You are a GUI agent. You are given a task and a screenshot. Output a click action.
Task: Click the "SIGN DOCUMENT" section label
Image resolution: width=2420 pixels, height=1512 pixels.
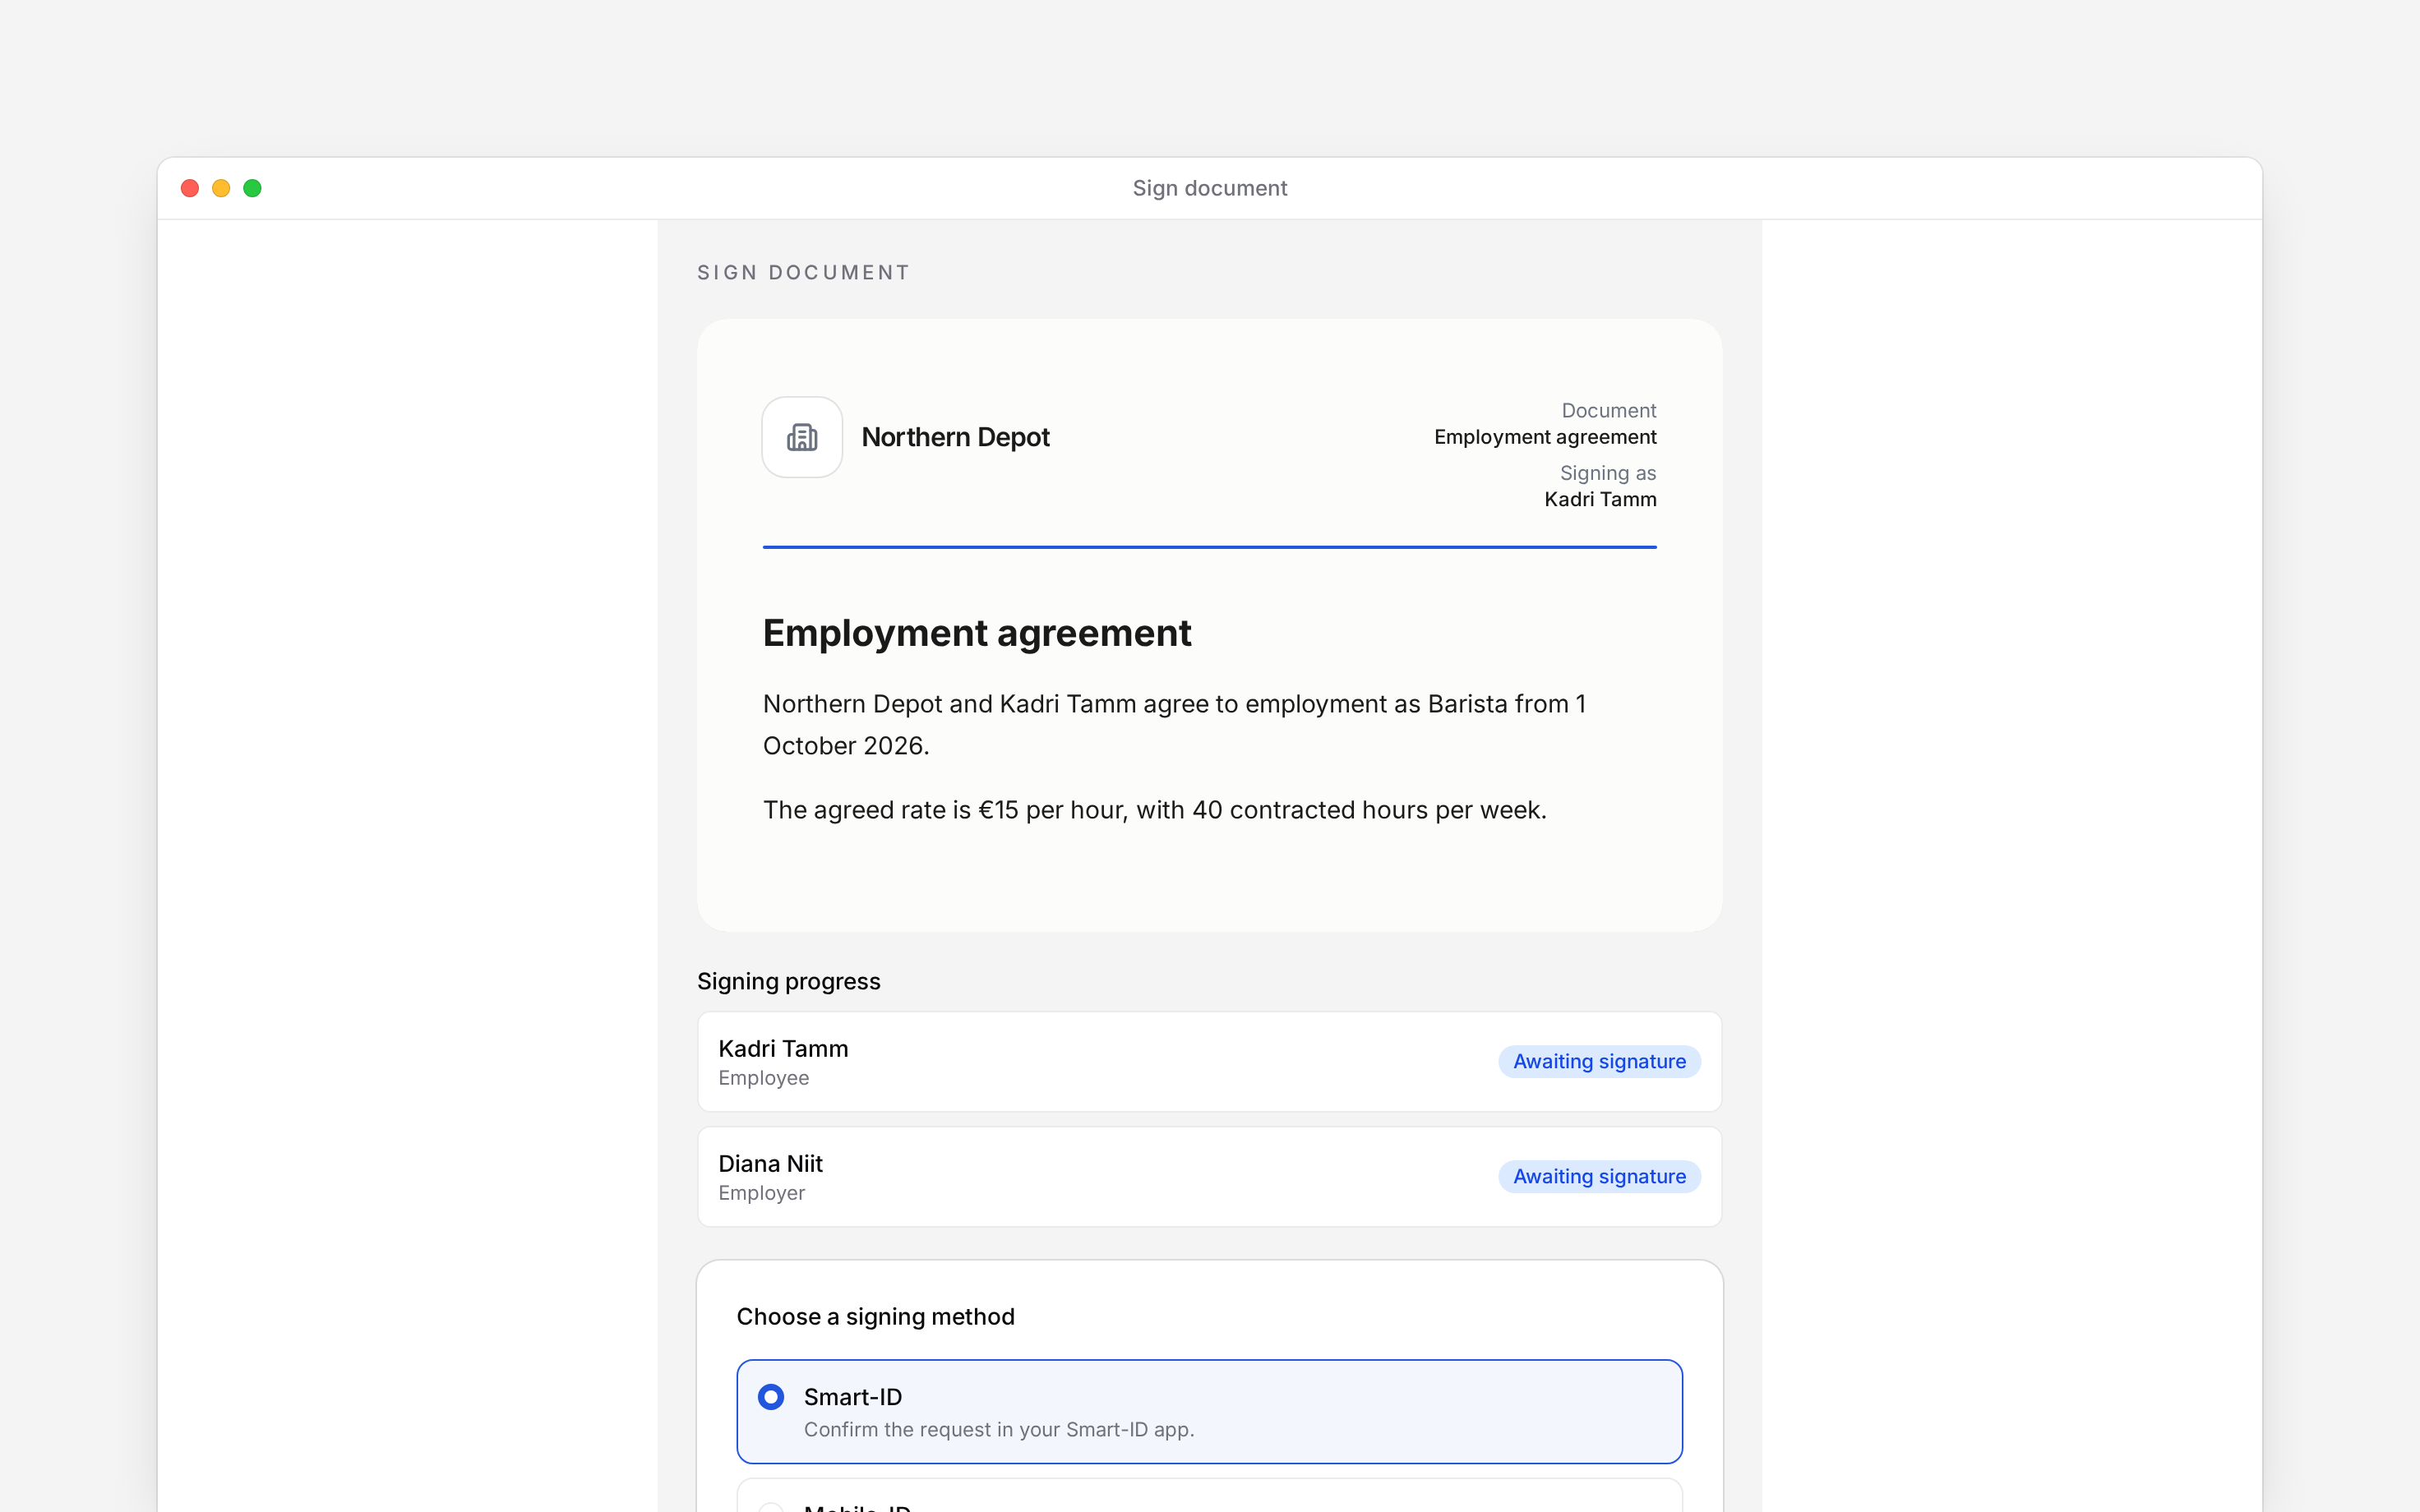click(x=803, y=273)
